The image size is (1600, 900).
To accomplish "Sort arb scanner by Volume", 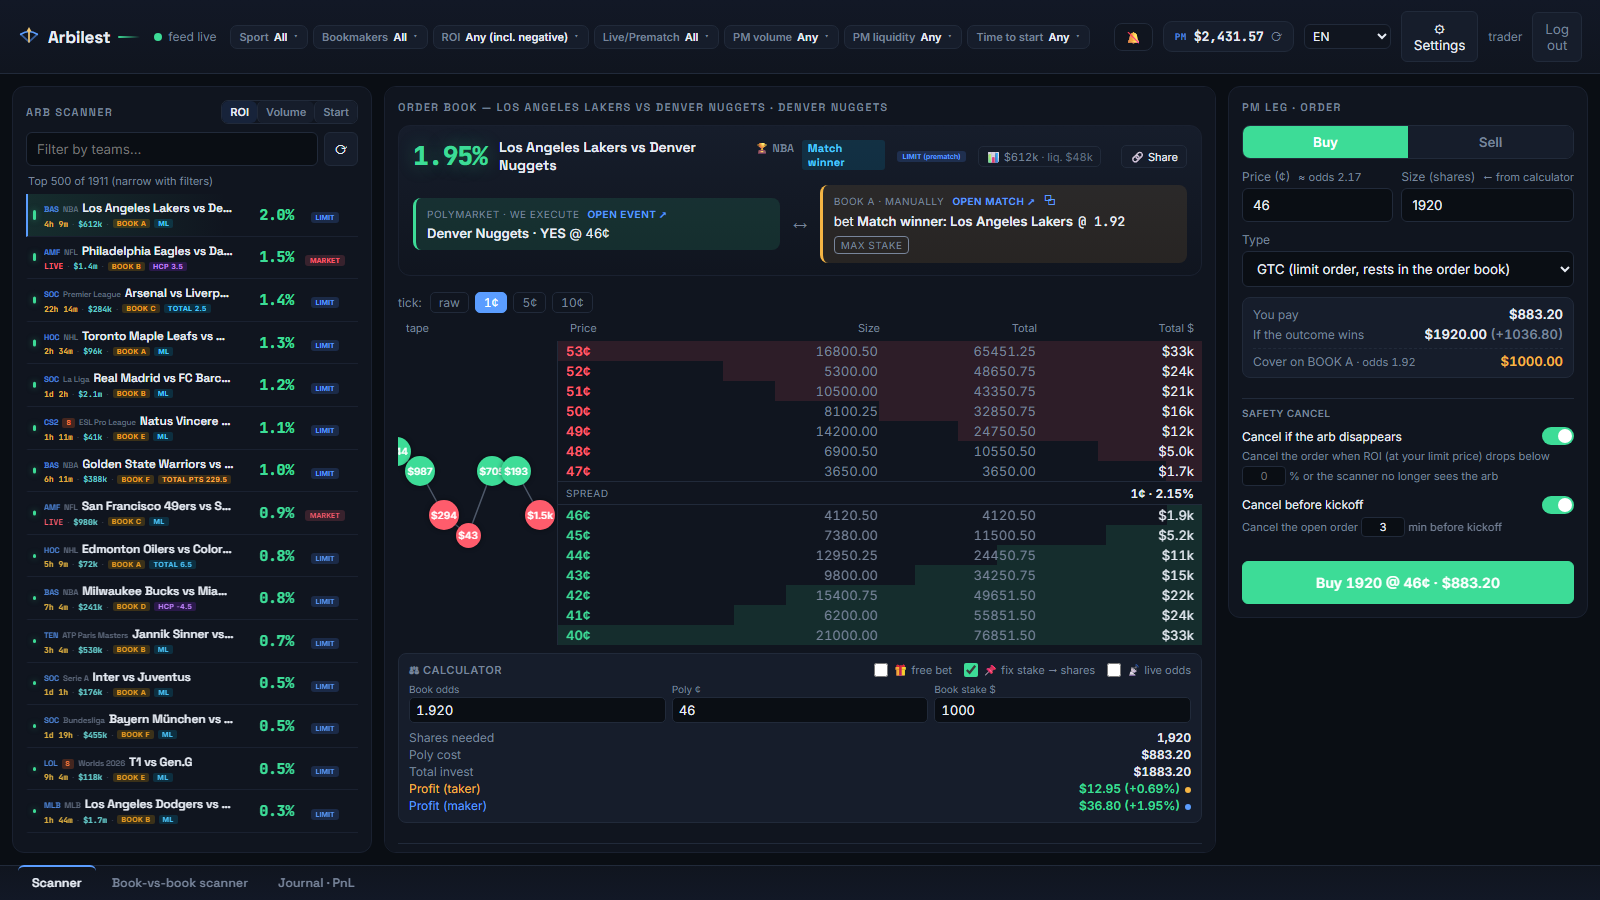I will coord(286,112).
